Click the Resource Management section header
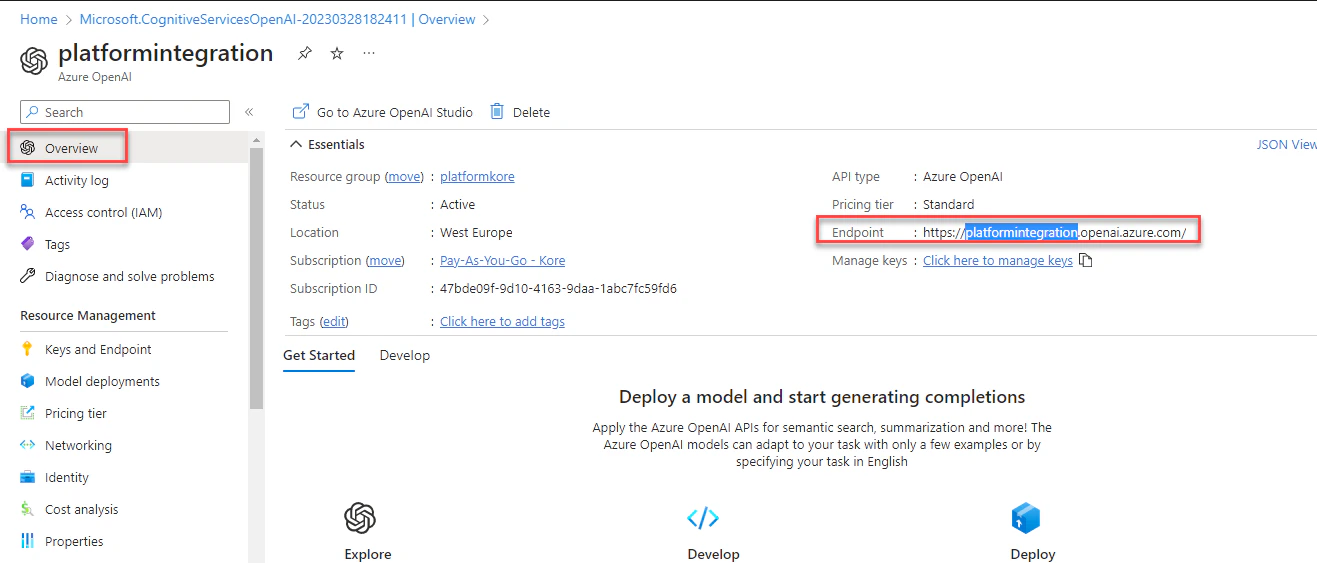This screenshot has width=1317, height=563. (88, 315)
